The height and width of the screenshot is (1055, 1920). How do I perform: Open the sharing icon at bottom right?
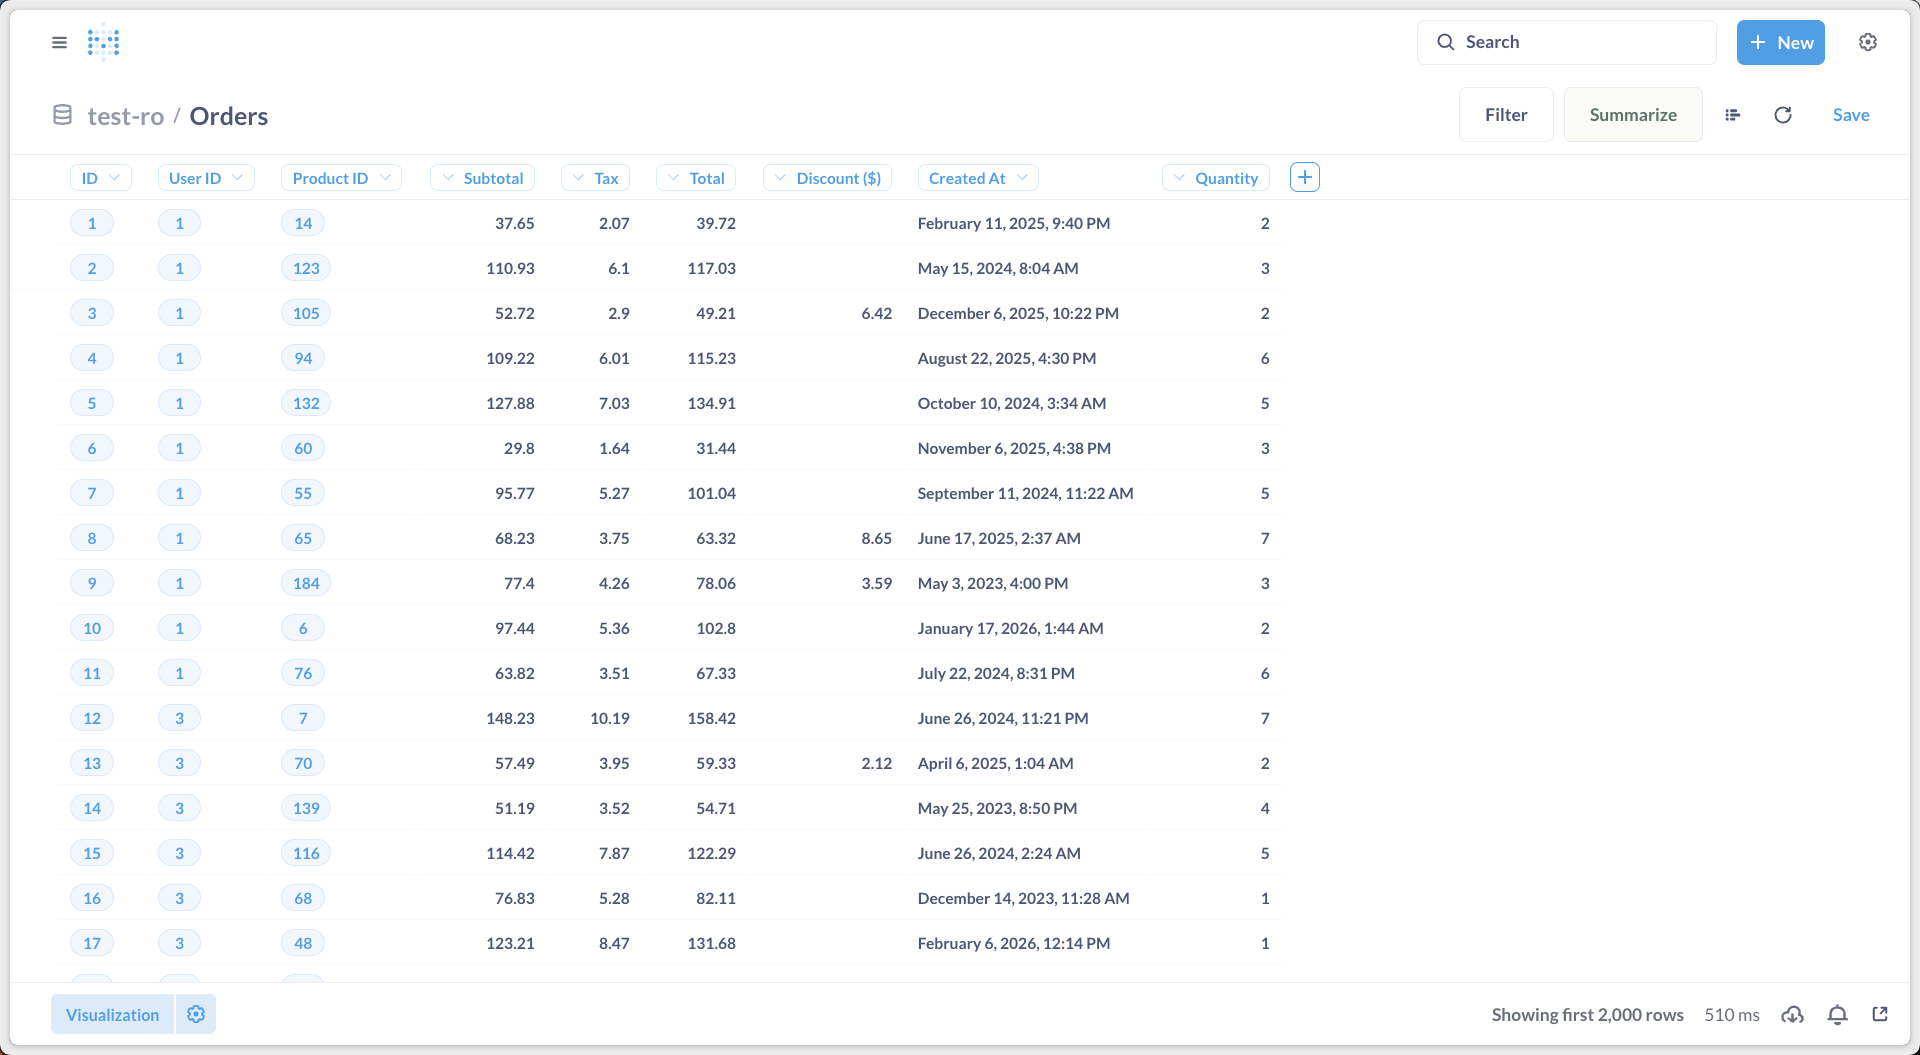[1880, 1015]
